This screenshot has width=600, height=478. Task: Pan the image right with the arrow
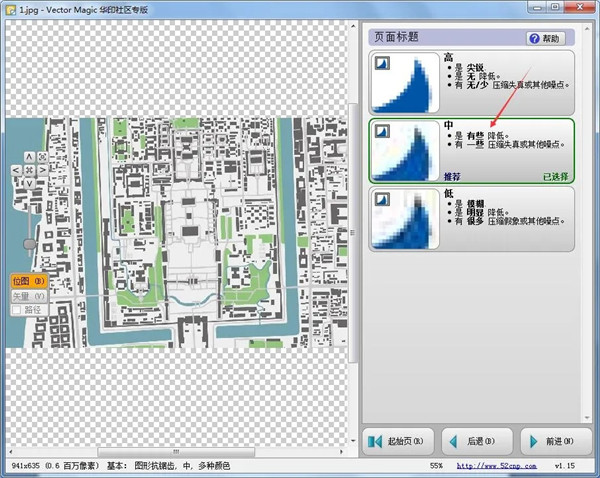tap(40, 168)
